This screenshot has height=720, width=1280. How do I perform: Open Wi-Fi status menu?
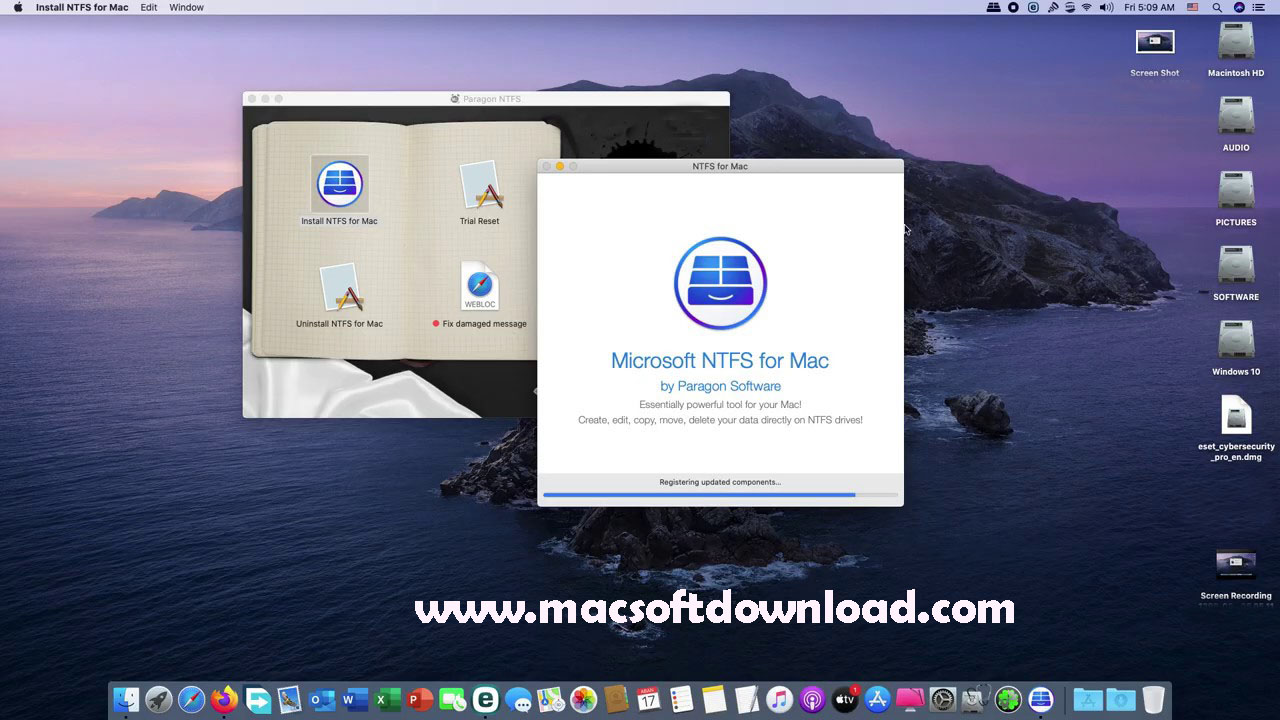point(1086,7)
